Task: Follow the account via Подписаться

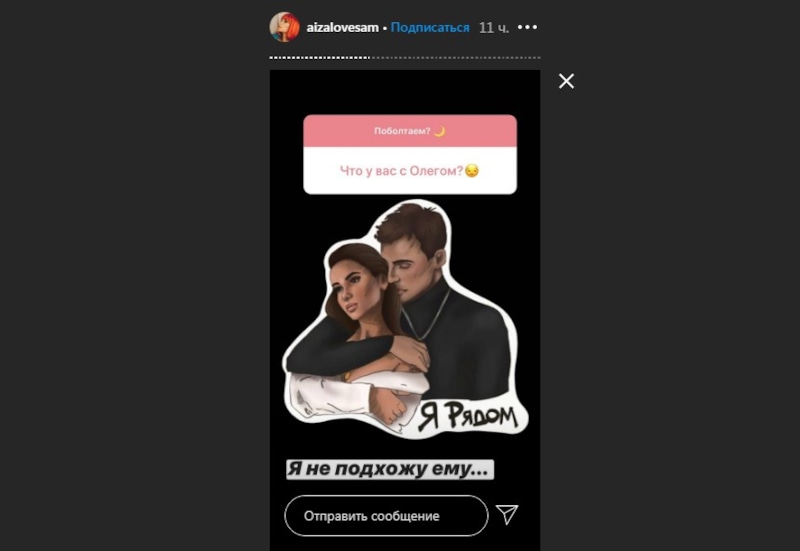Action: click(430, 28)
